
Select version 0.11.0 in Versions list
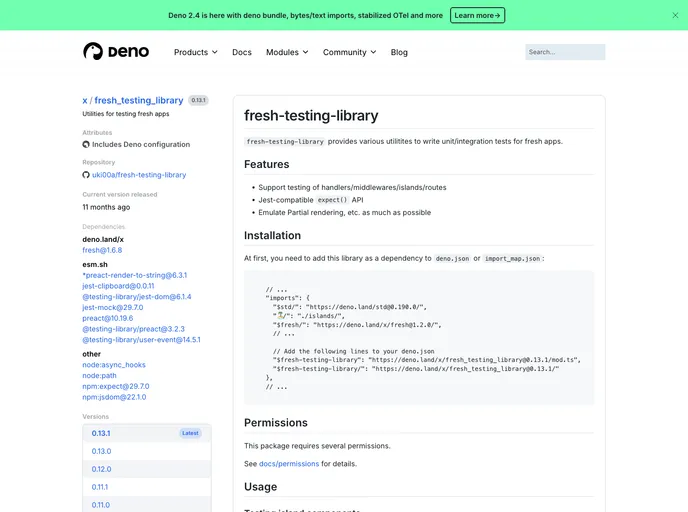(x=147, y=505)
